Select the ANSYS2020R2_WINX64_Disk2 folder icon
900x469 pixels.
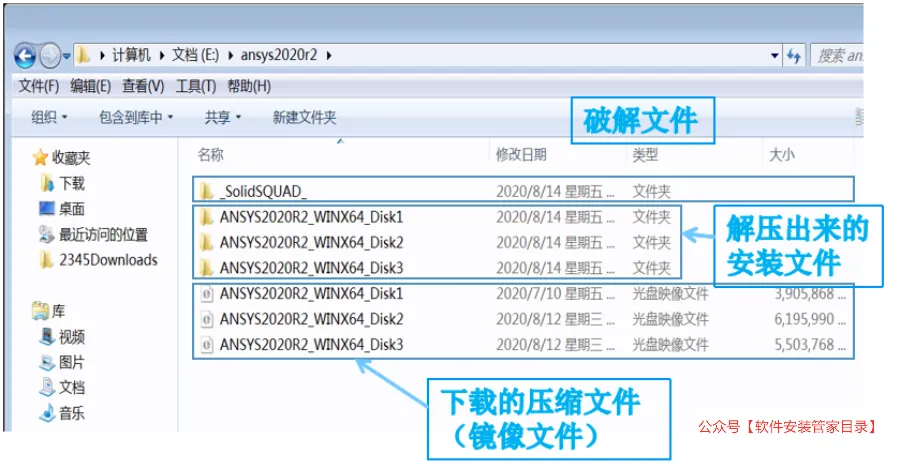tap(207, 242)
